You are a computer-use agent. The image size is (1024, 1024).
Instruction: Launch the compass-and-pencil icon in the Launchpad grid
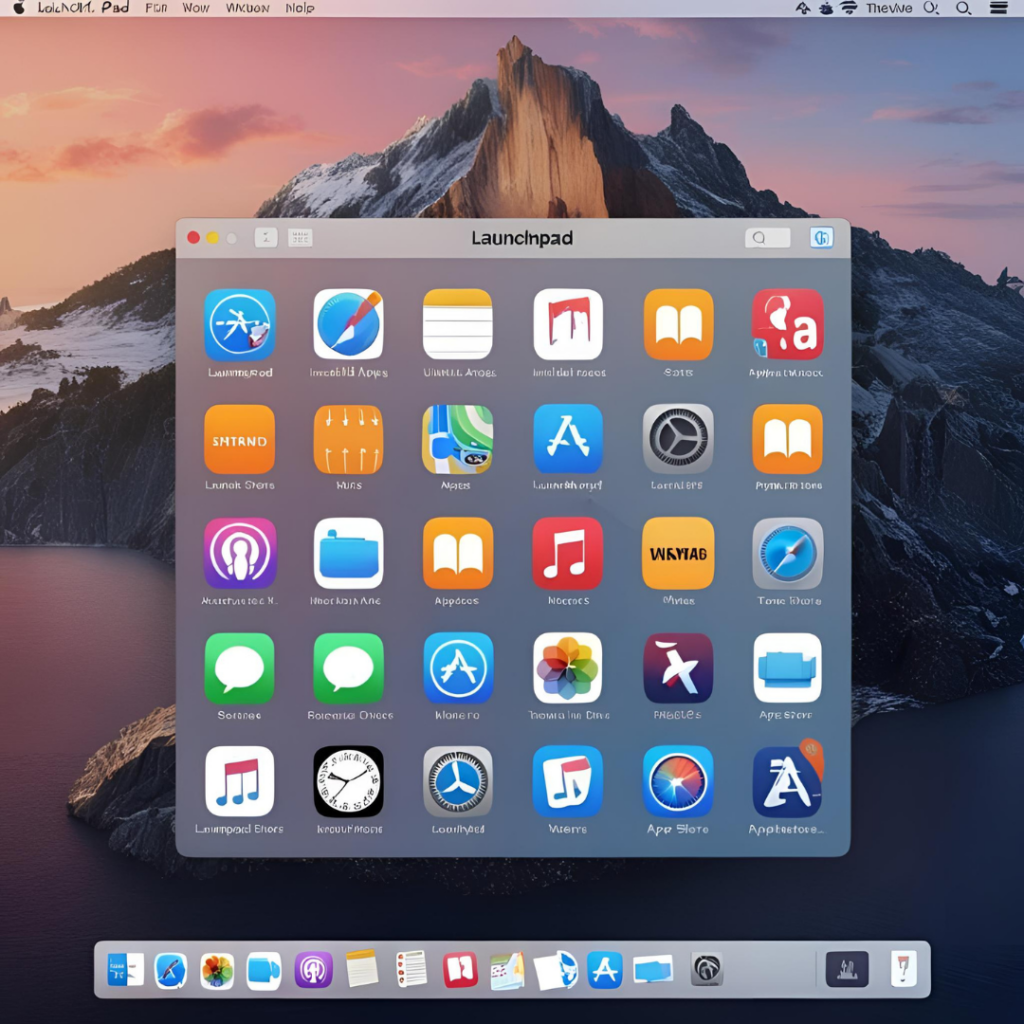[x=348, y=325]
